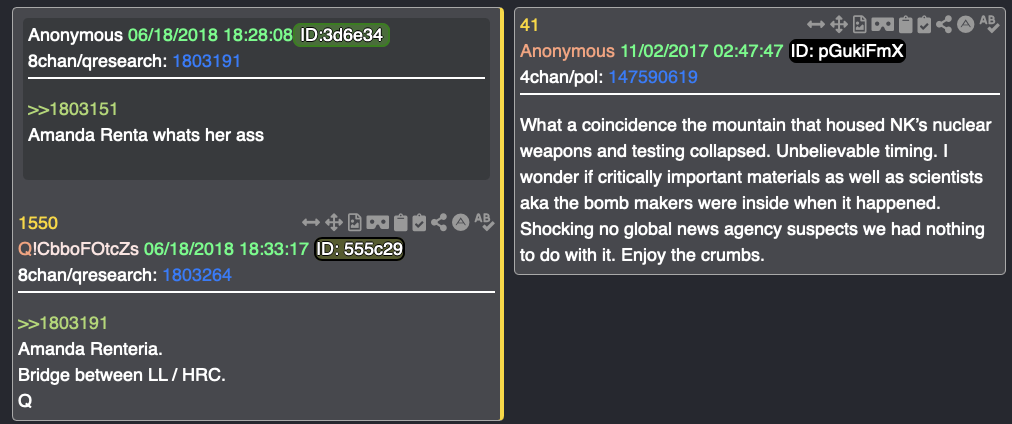The height and width of the screenshot is (424, 1012).
Task: Click the share icon on post 1550
Action: coord(439,223)
